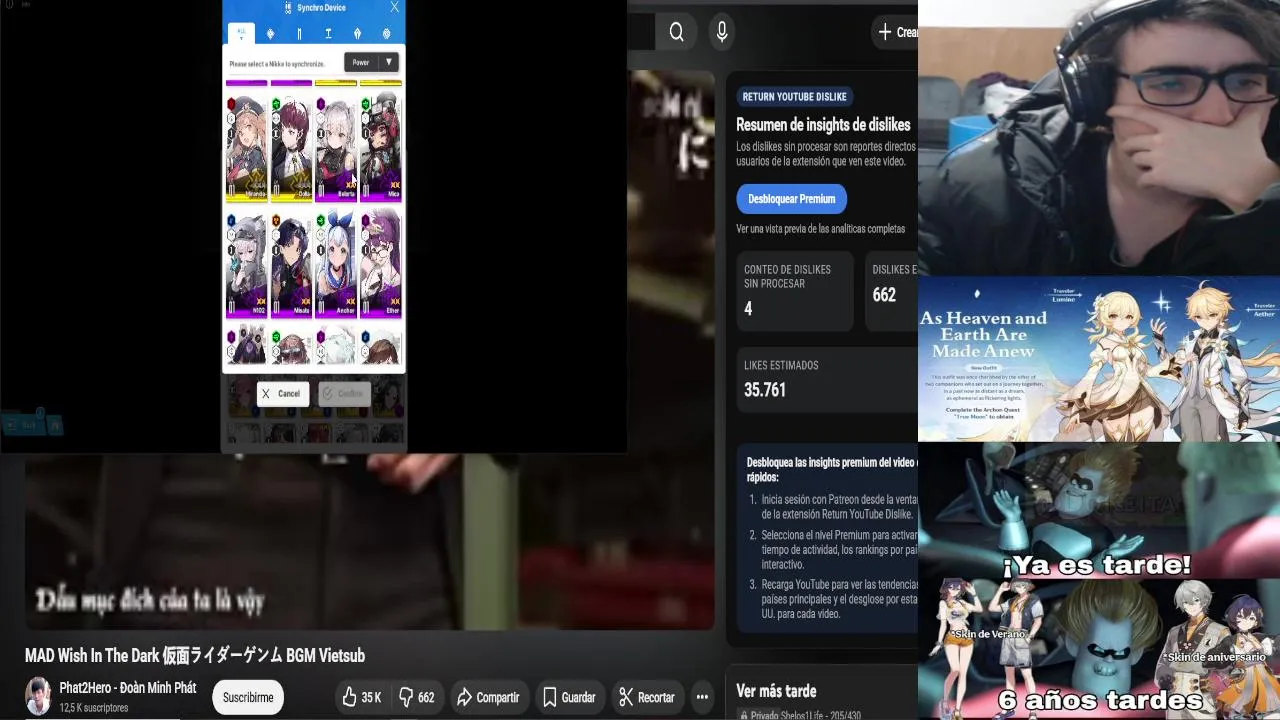Click the Likes estimados 35.761 card
1280x720 pixels.
coord(827,380)
